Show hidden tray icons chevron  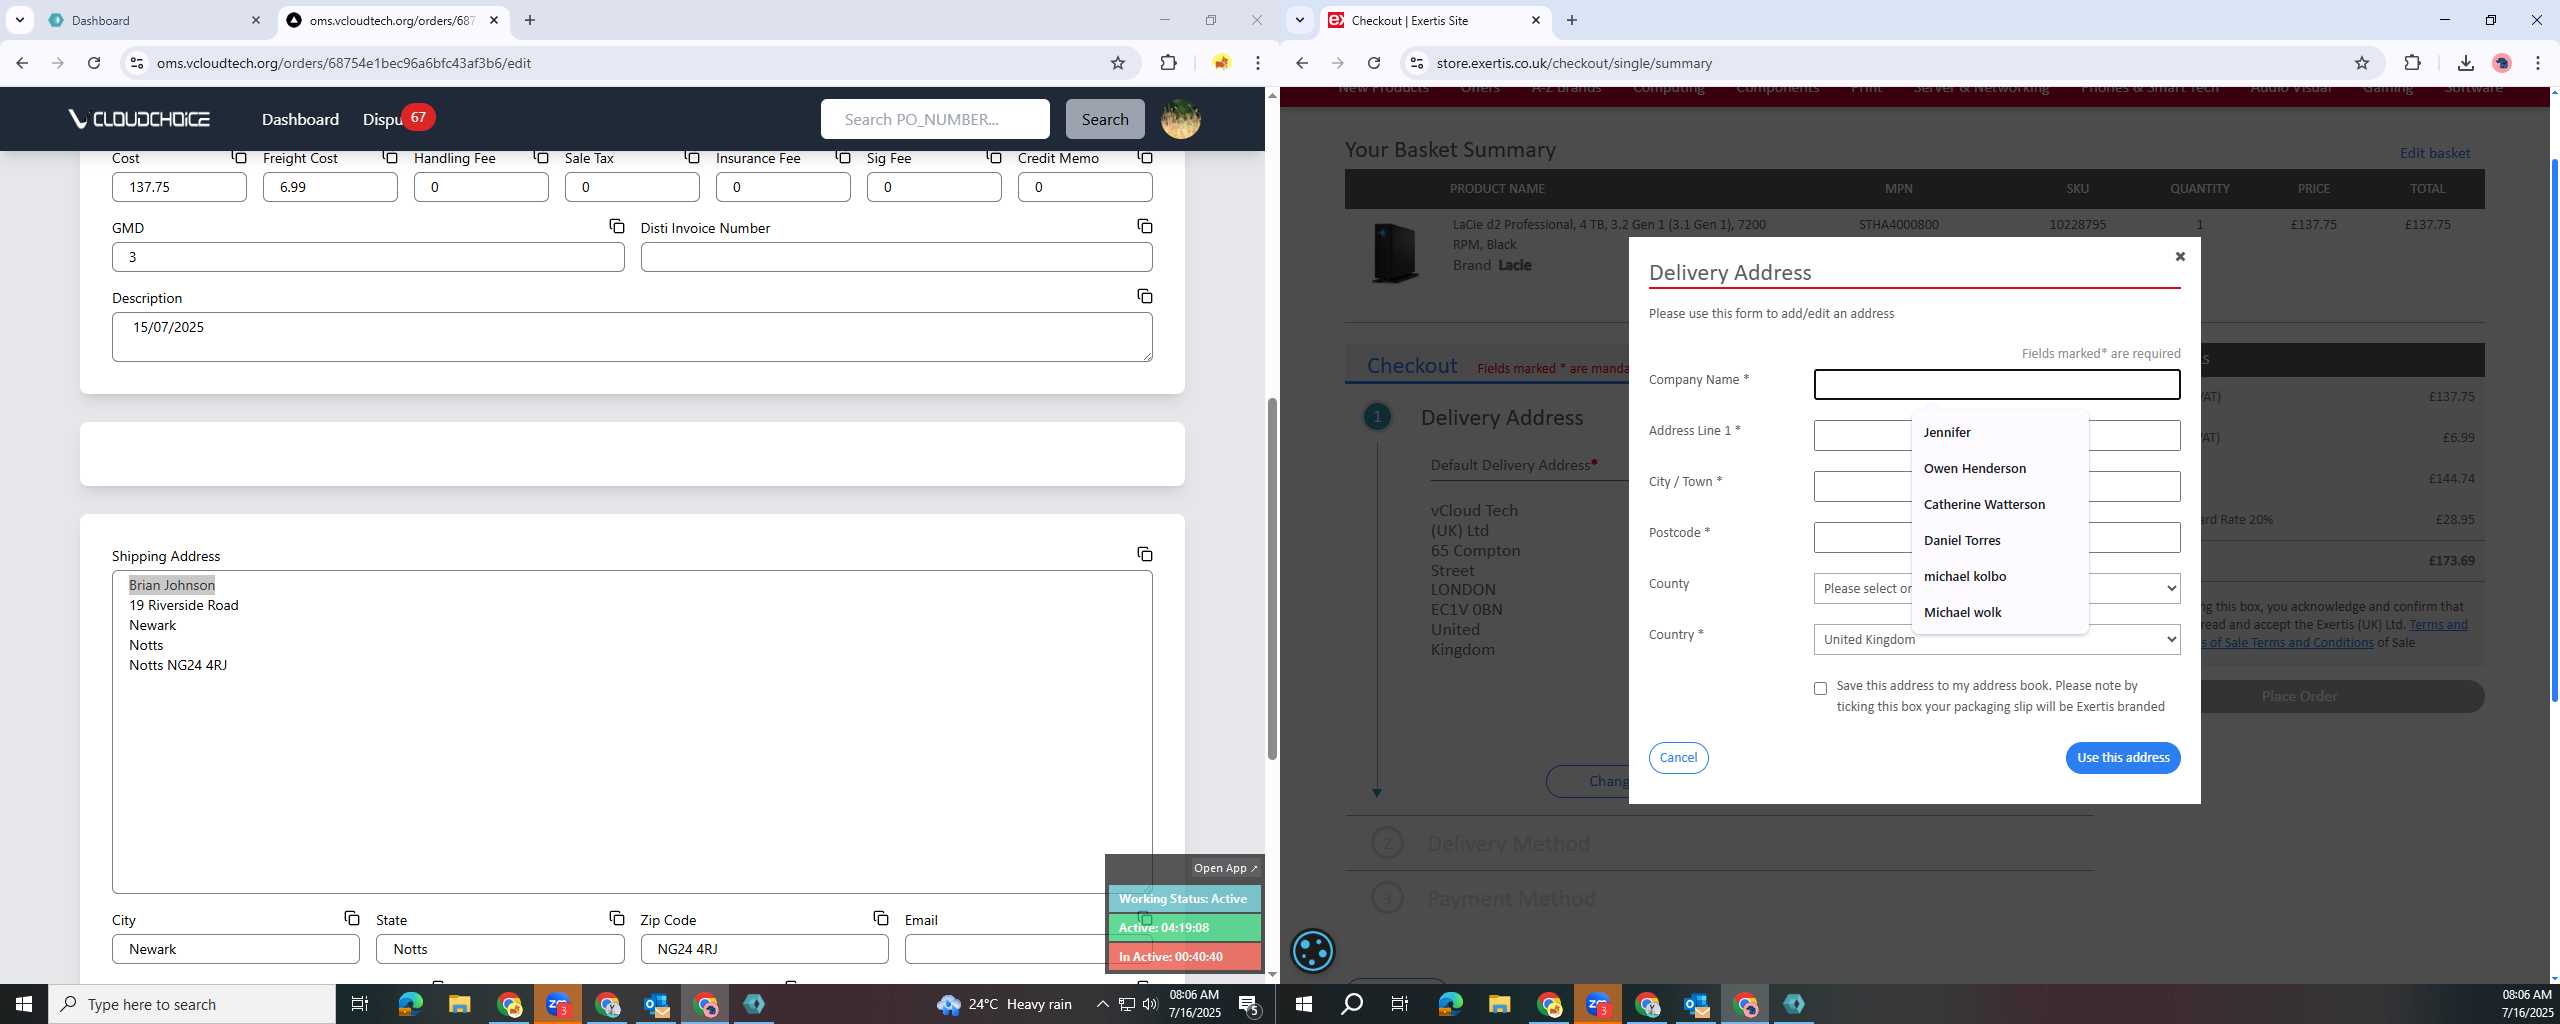(x=1102, y=1004)
